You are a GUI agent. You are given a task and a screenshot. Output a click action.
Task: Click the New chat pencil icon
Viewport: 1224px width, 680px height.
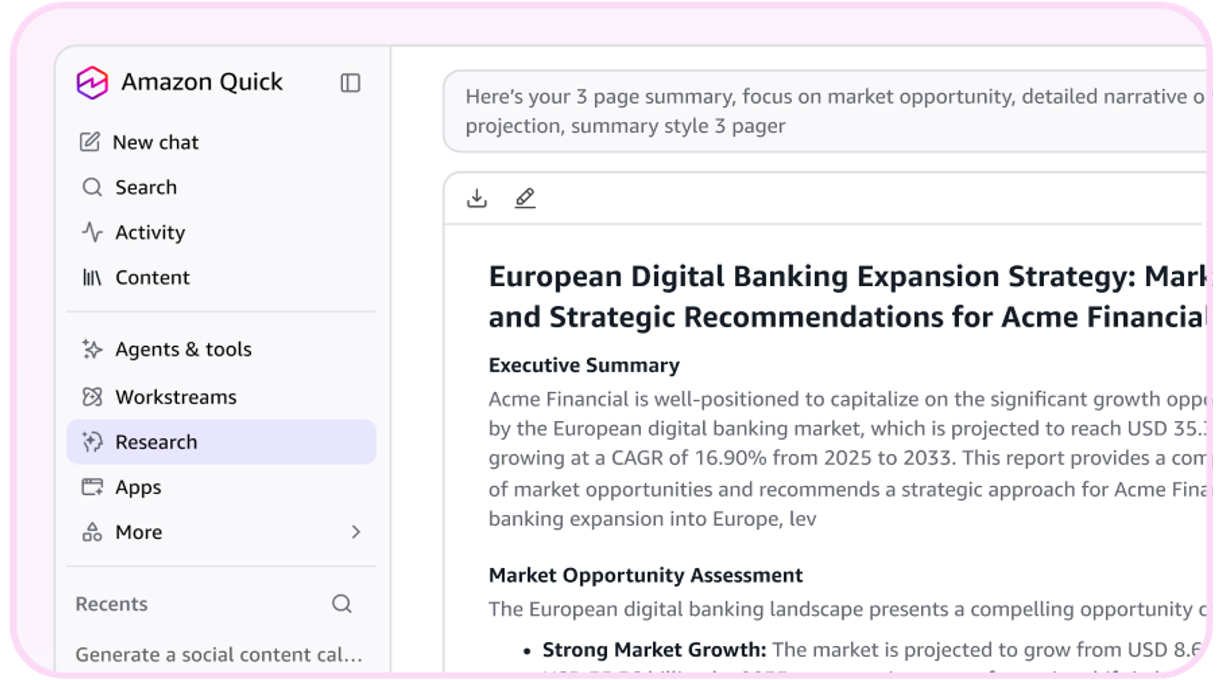coord(90,142)
